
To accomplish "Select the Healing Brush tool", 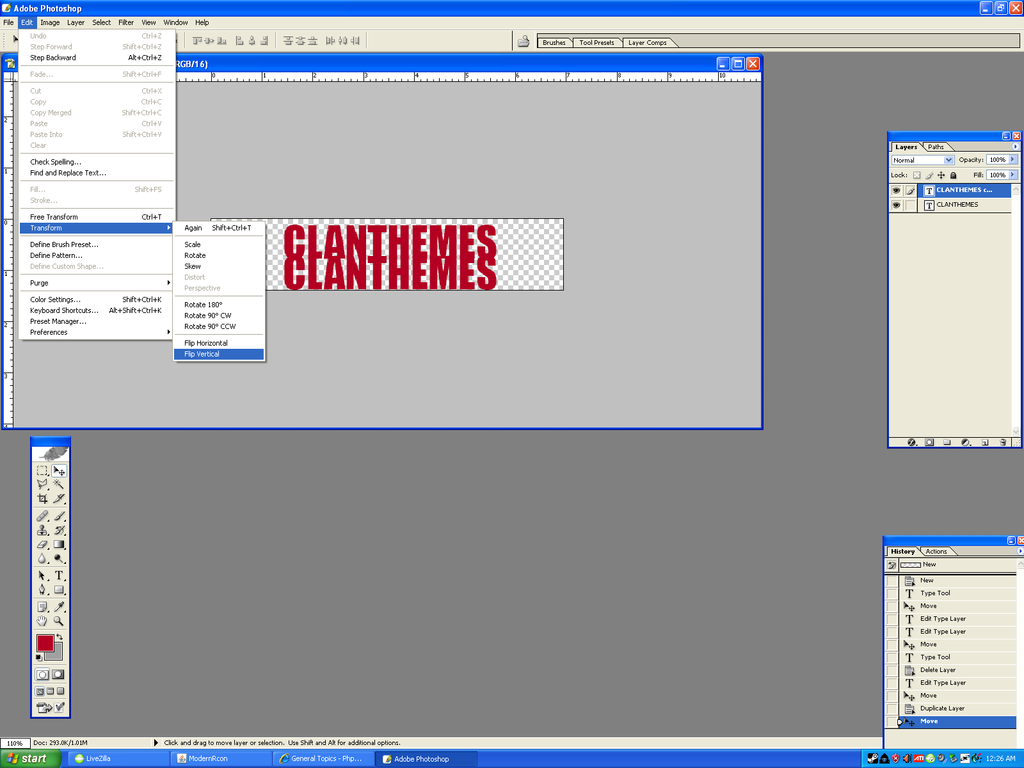I will pos(42,516).
